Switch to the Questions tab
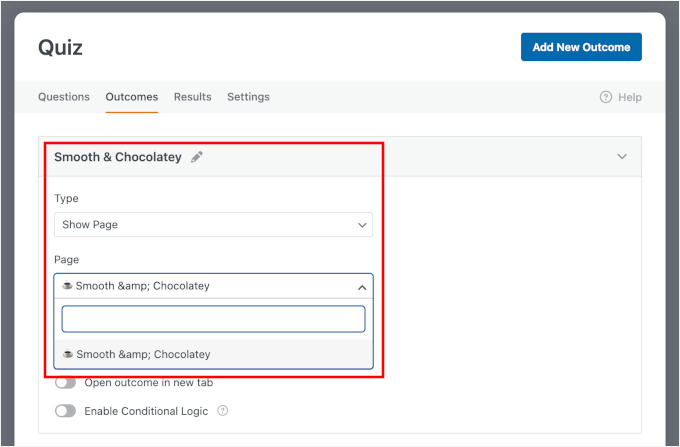The image size is (680, 447). pos(64,97)
